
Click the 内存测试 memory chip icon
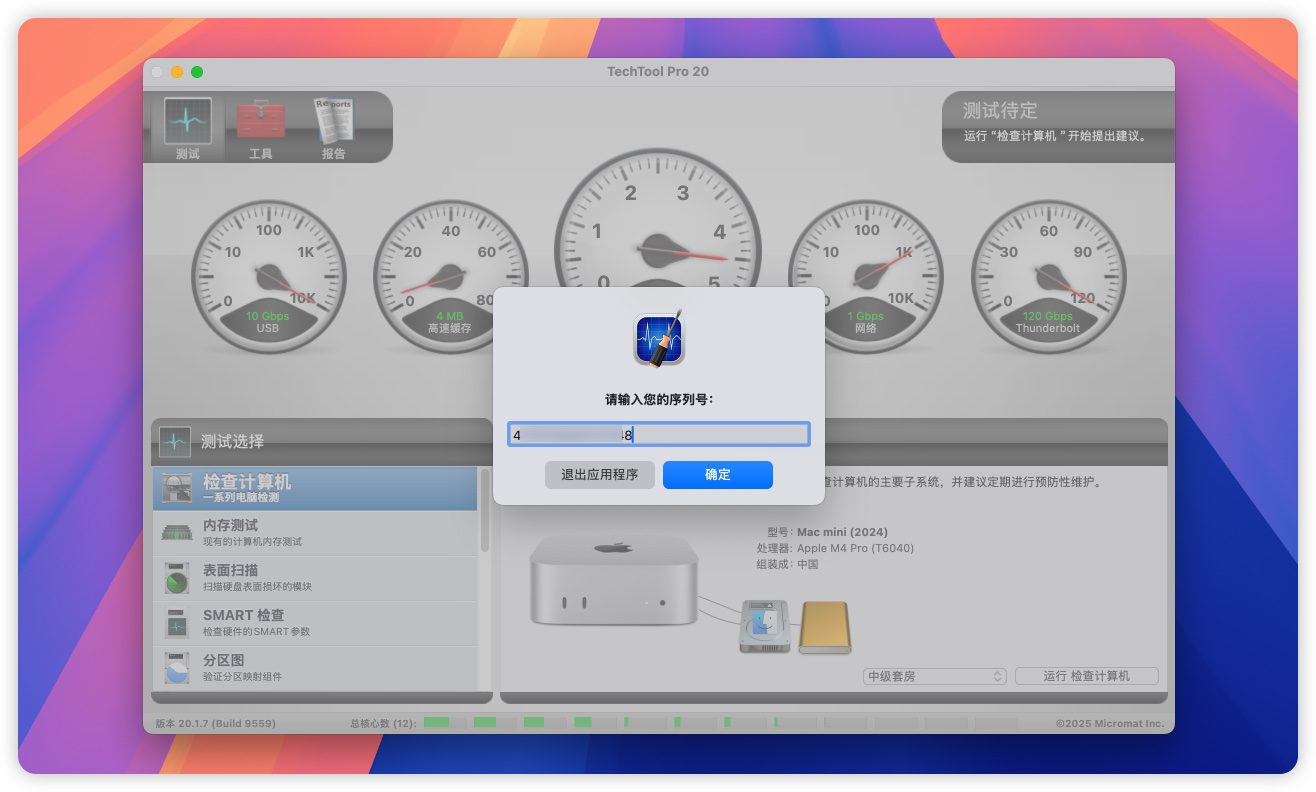coord(177,533)
